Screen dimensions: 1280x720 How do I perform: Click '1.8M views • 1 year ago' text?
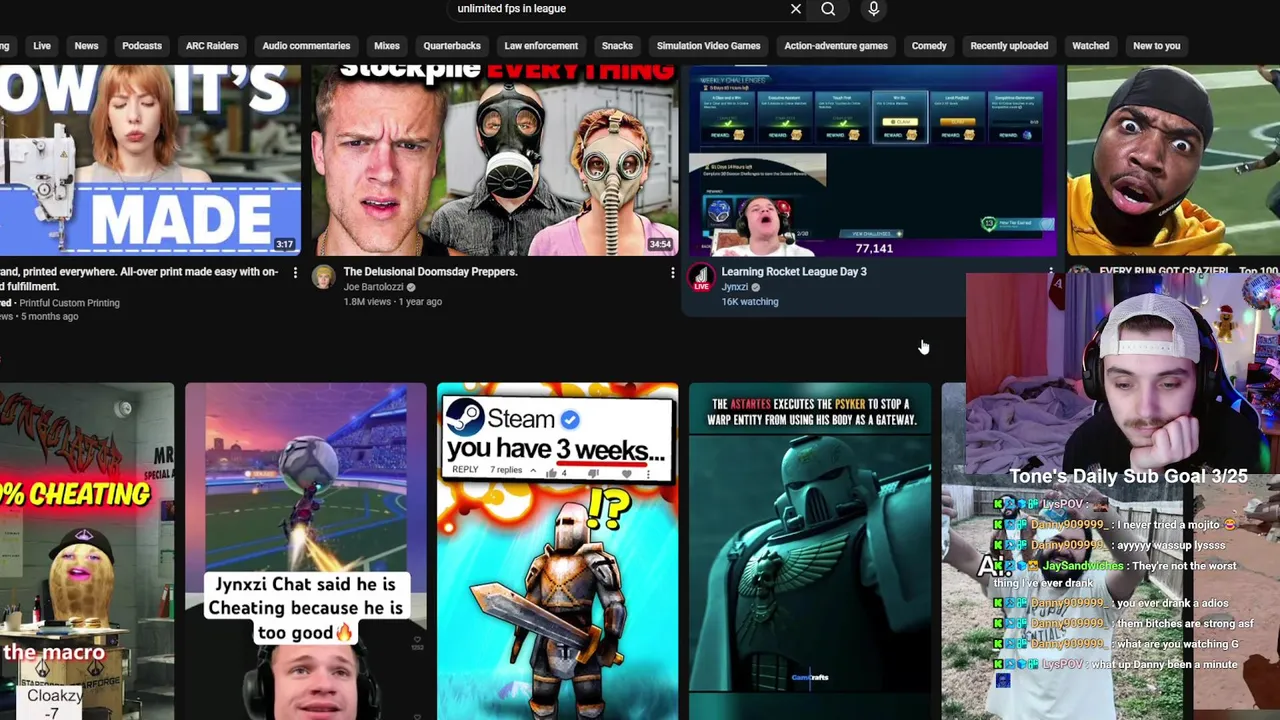392,302
